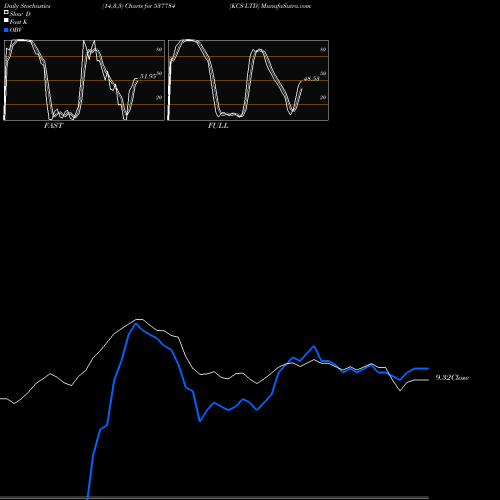The width and height of the screenshot is (500, 500).
Task: Click the 50 level label in FULL chart
Action: coord(323,73)
